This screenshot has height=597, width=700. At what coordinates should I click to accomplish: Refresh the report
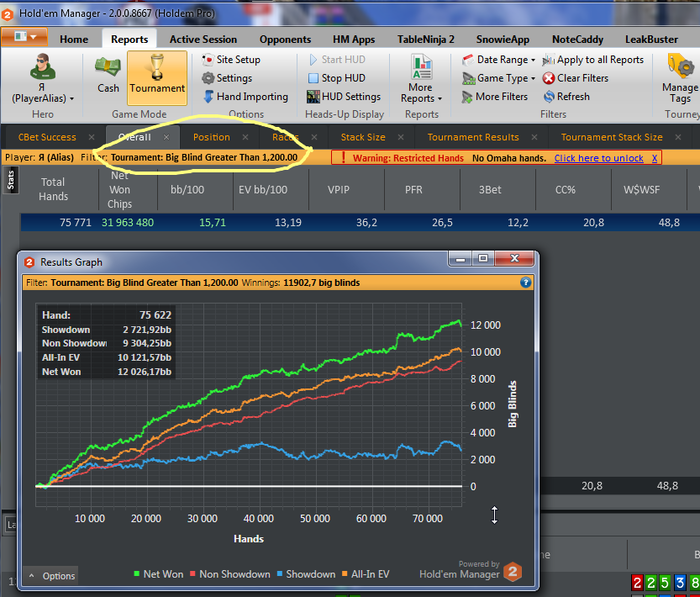(567, 96)
